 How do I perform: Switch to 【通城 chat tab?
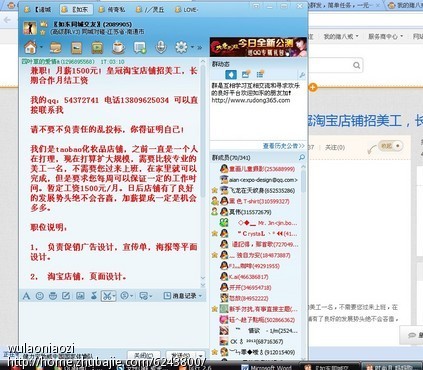click(39, 10)
